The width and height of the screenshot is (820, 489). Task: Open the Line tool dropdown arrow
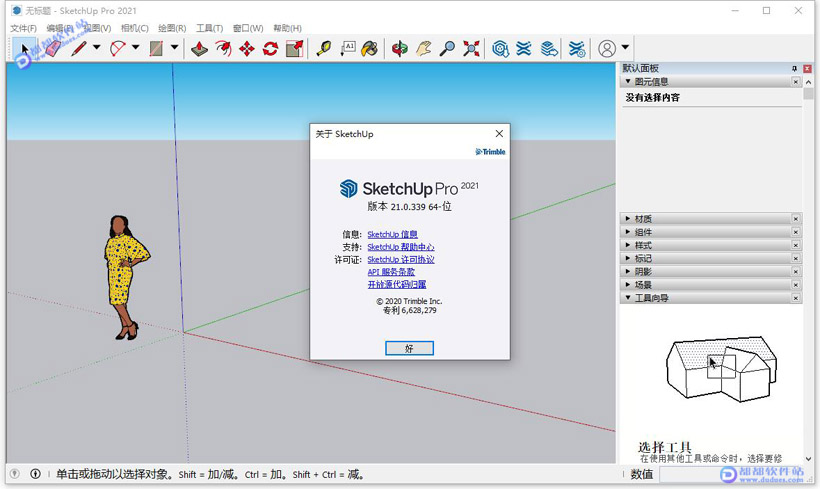(x=97, y=48)
